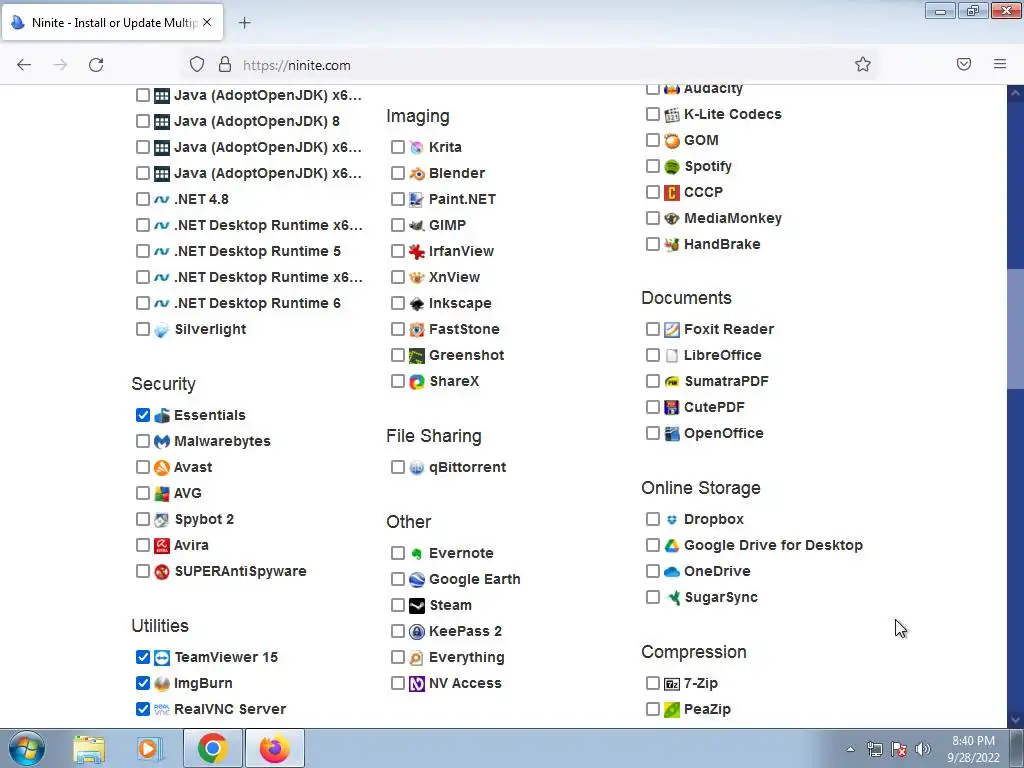Click the Malwarebytes icon
The height and width of the screenshot is (768, 1024).
point(162,441)
